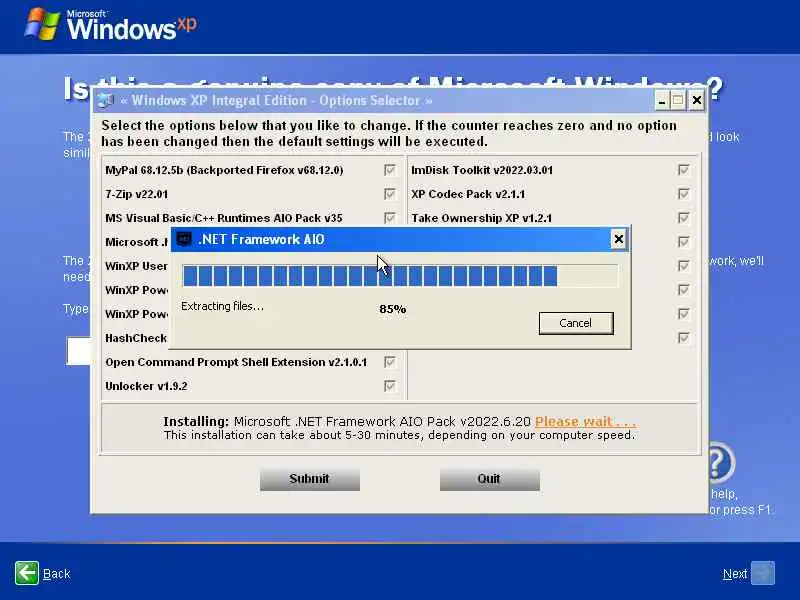Go Back using the green arrow icon
This screenshot has width=800, height=600.
click(x=27, y=573)
